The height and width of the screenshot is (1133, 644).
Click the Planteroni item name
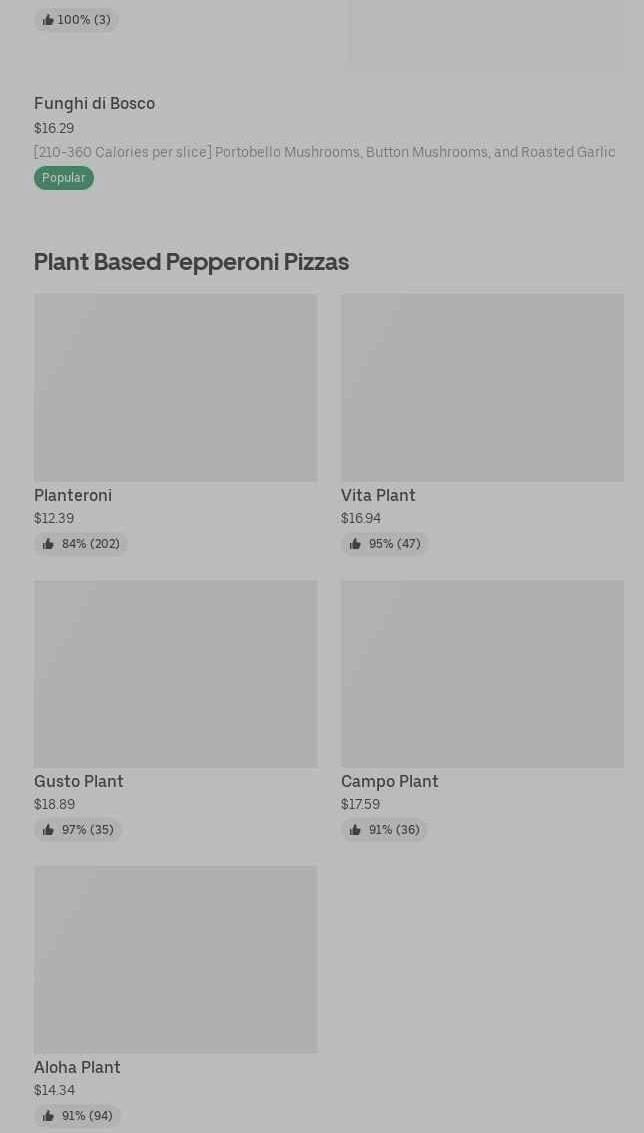pyautogui.click(x=73, y=495)
